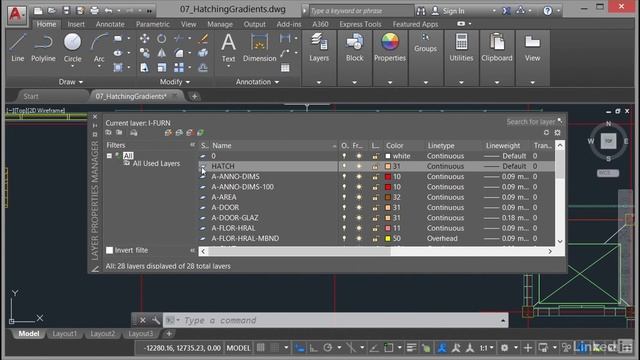Open the Start file tab
Image resolution: width=640 pixels, height=360 pixels.
coord(31,96)
